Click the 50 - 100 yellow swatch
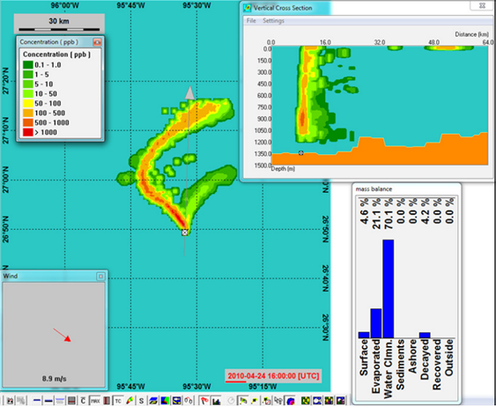This screenshot has height=406, width=496. [x=28, y=103]
